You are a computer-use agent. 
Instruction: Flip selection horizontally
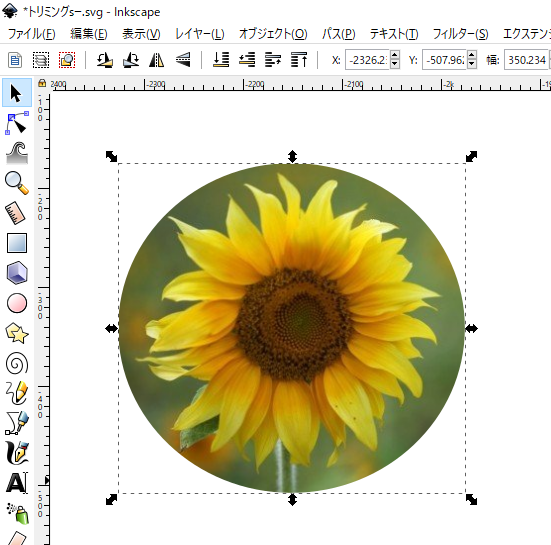click(157, 60)
